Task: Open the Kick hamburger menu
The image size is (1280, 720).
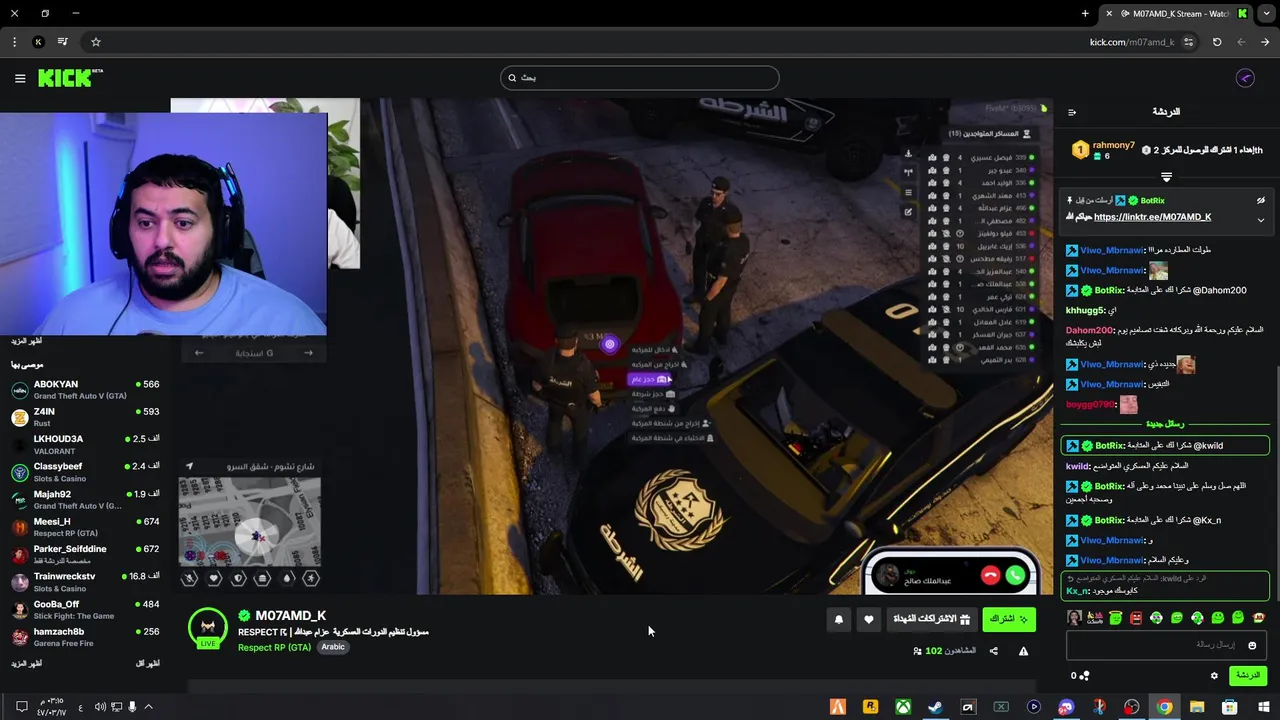Action: pos(20,78)
